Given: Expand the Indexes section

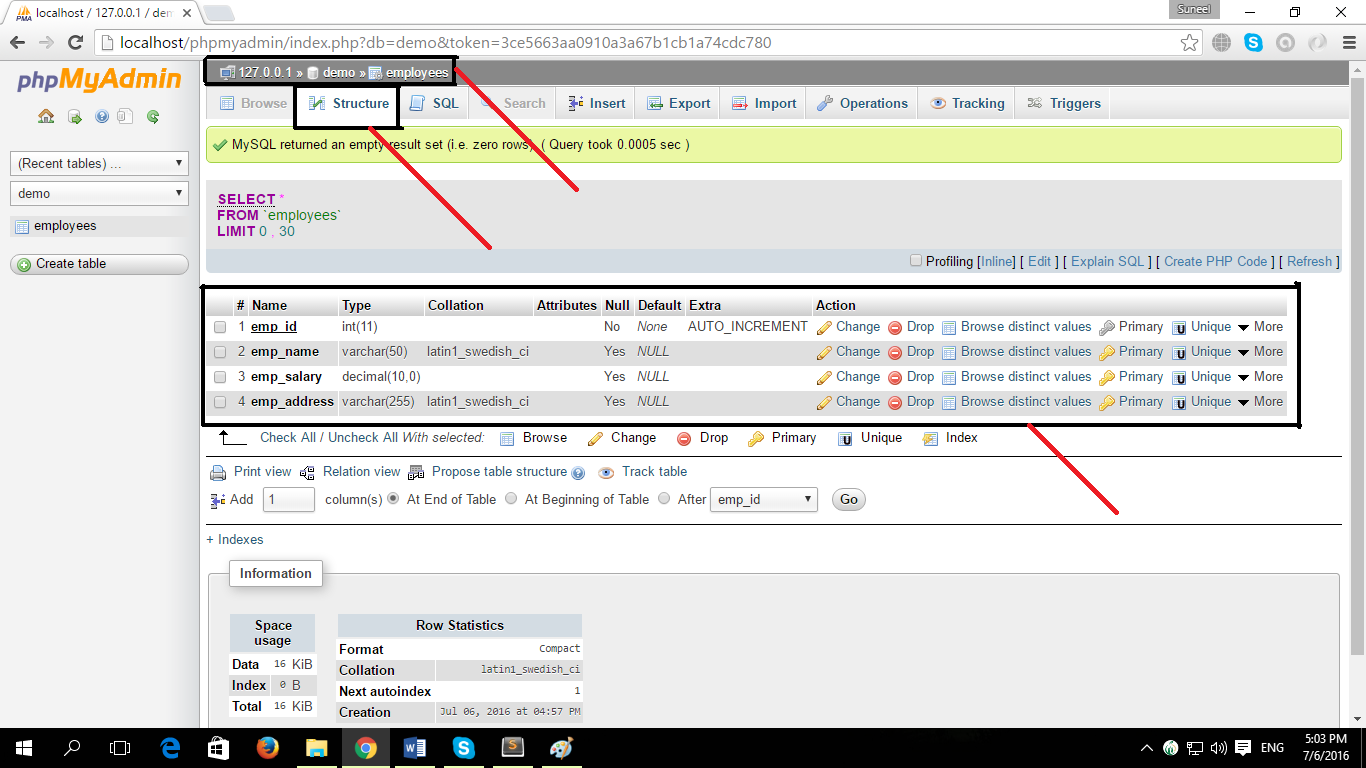Looking at the screenshot, I should 234,539.
